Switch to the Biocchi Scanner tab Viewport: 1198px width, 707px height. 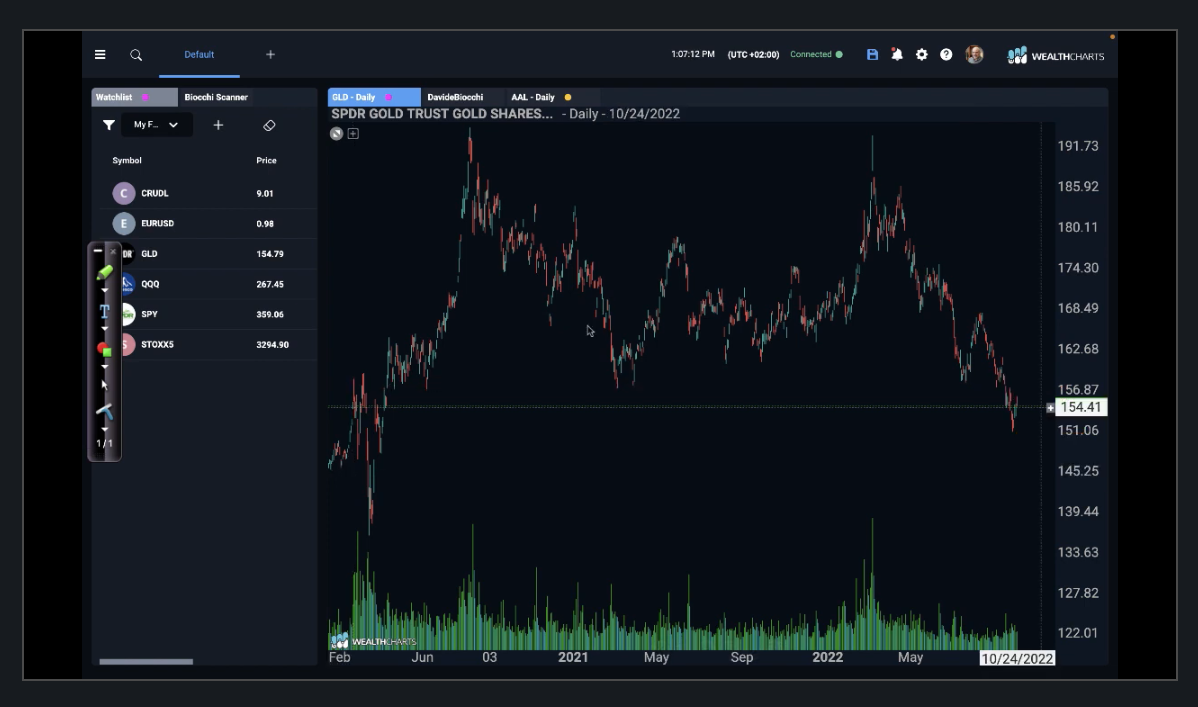tap(216, 97)
